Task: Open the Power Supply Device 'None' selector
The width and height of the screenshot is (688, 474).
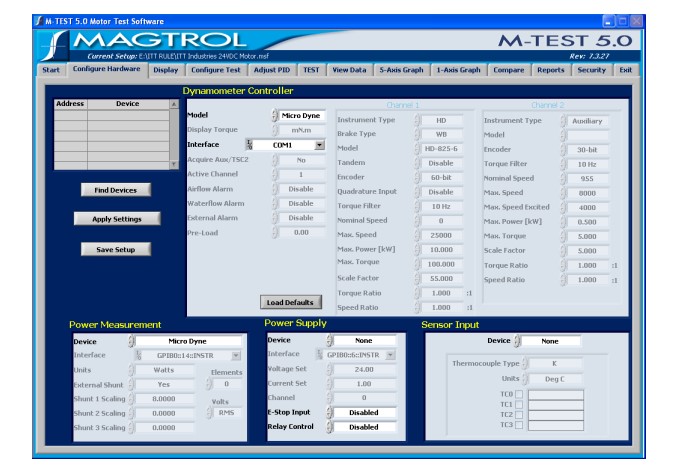Action: click(x=364, y=341)
